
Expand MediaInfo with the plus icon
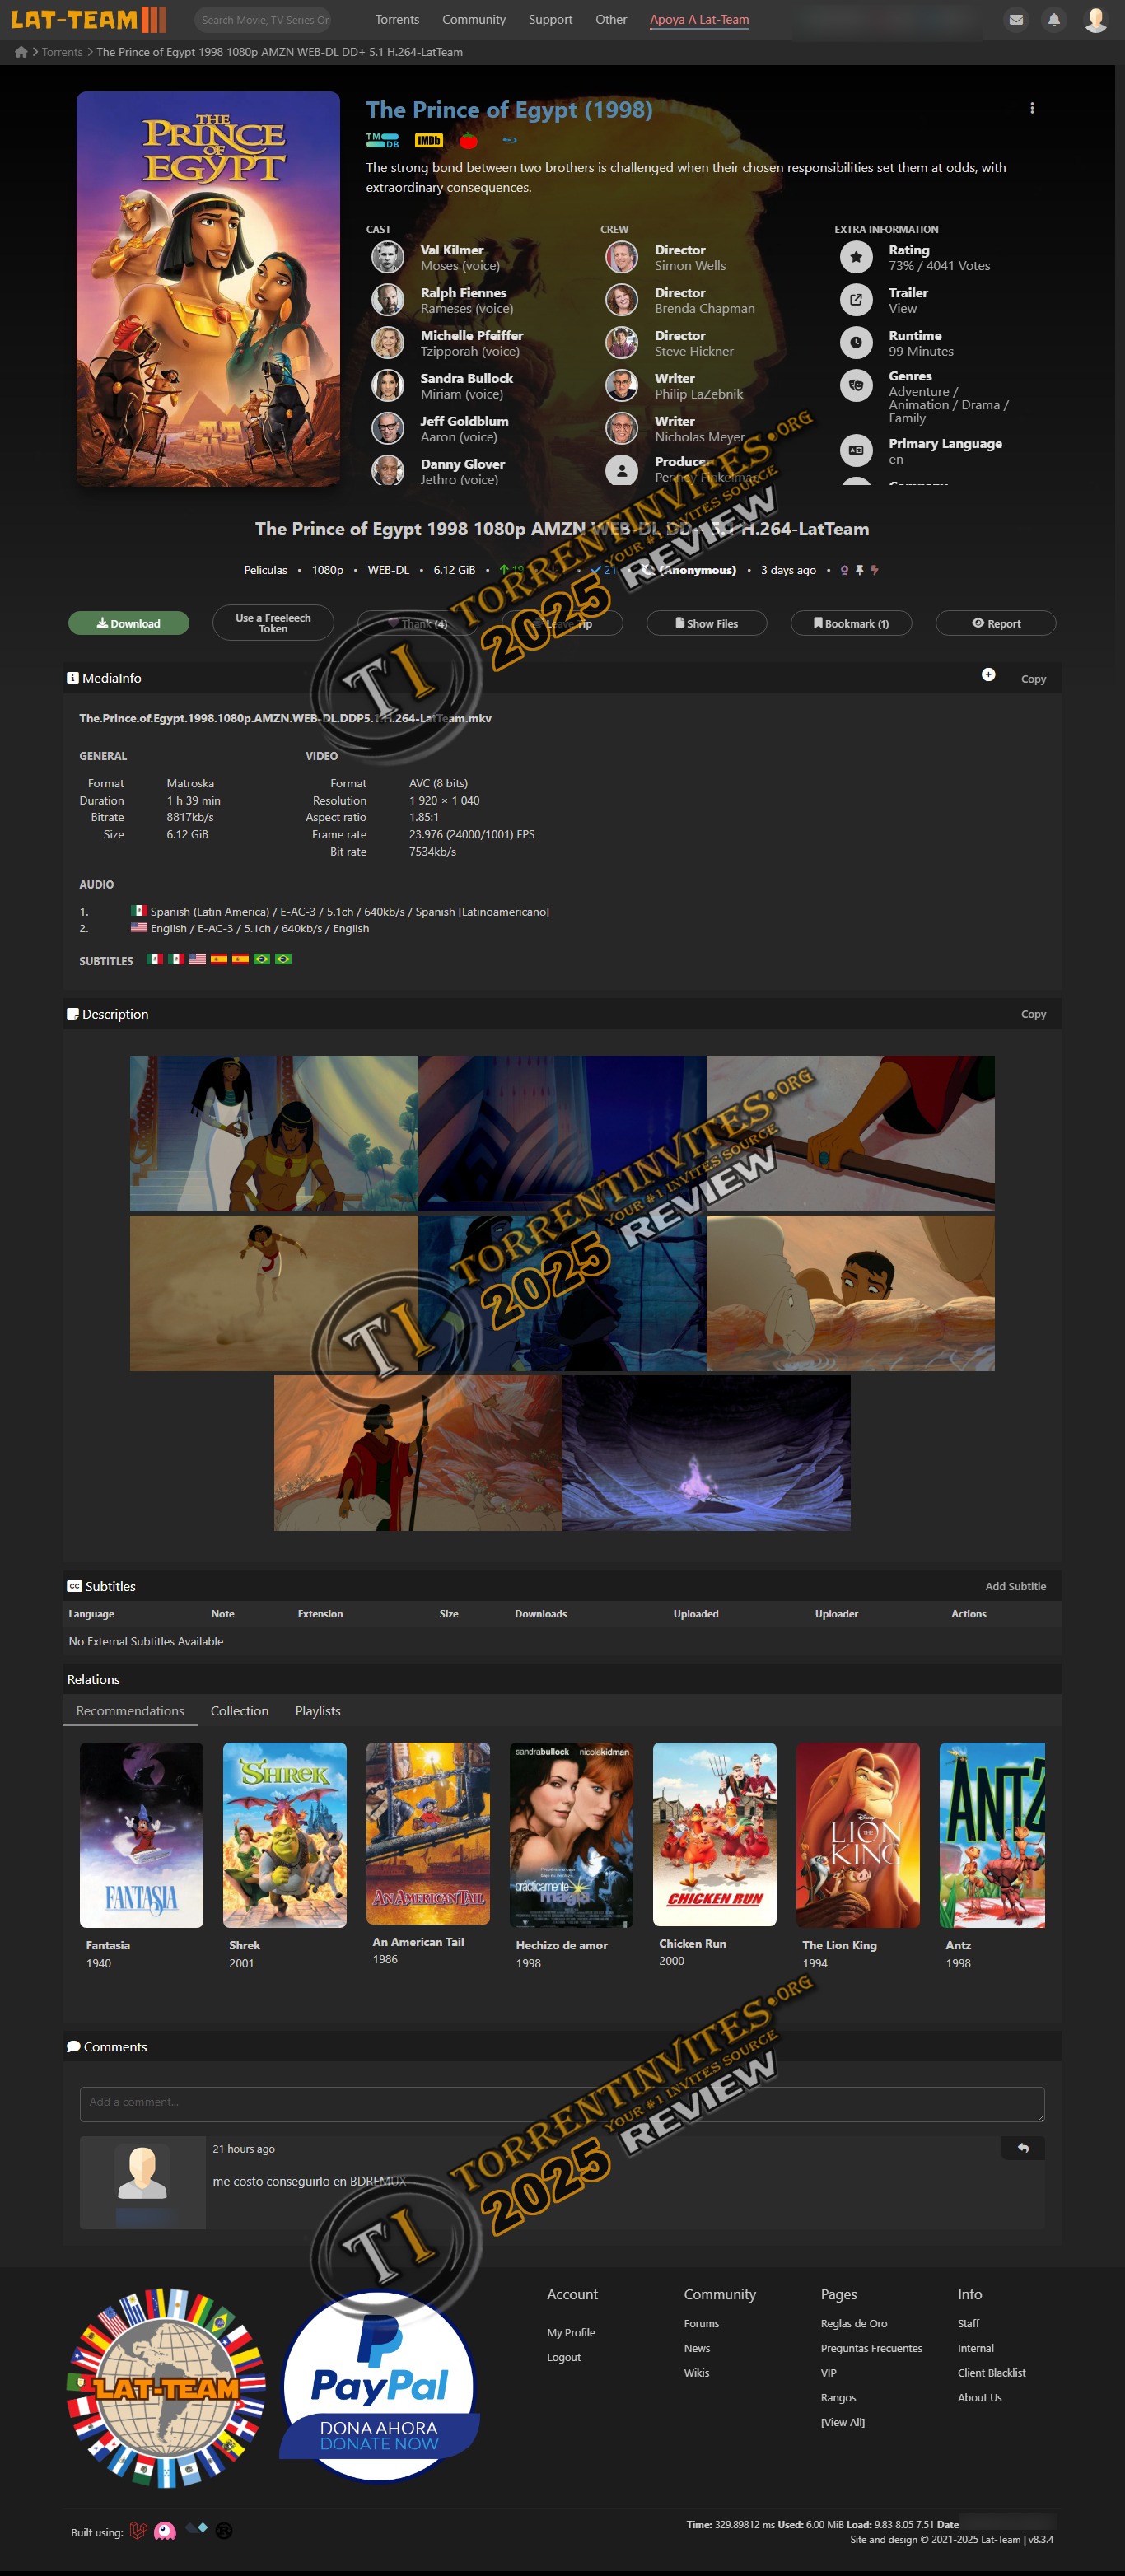click(x=987, y=675)
